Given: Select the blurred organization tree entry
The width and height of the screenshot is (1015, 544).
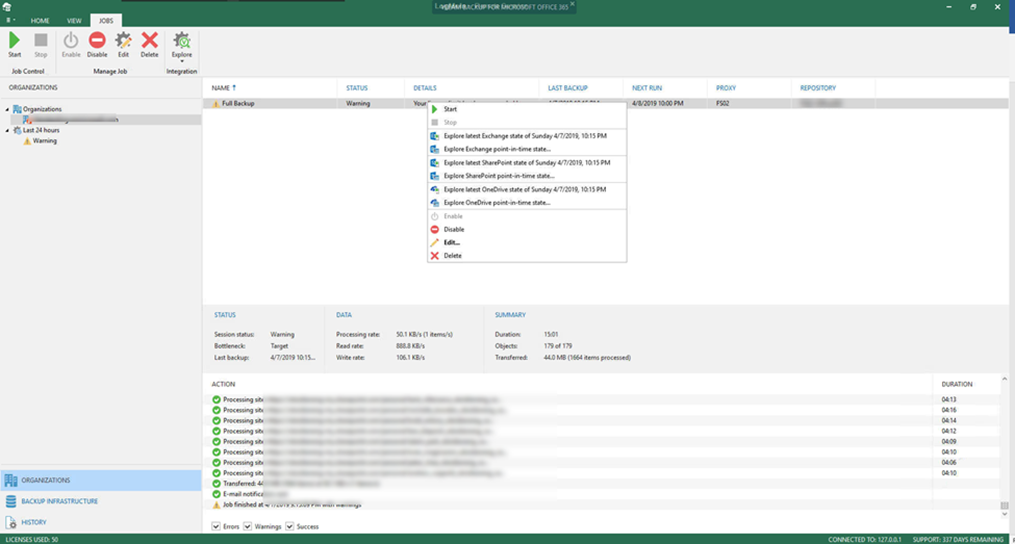Looking at the screenshot, I should click(71, 120).
